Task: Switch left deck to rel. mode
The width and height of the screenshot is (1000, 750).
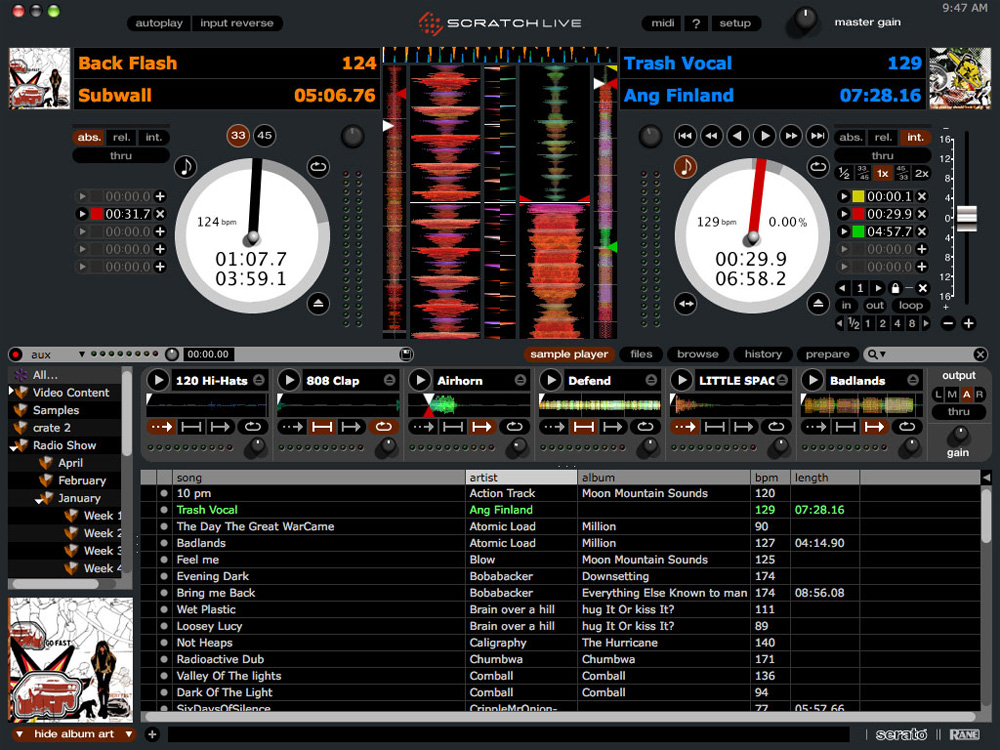Action: point(121,137)
